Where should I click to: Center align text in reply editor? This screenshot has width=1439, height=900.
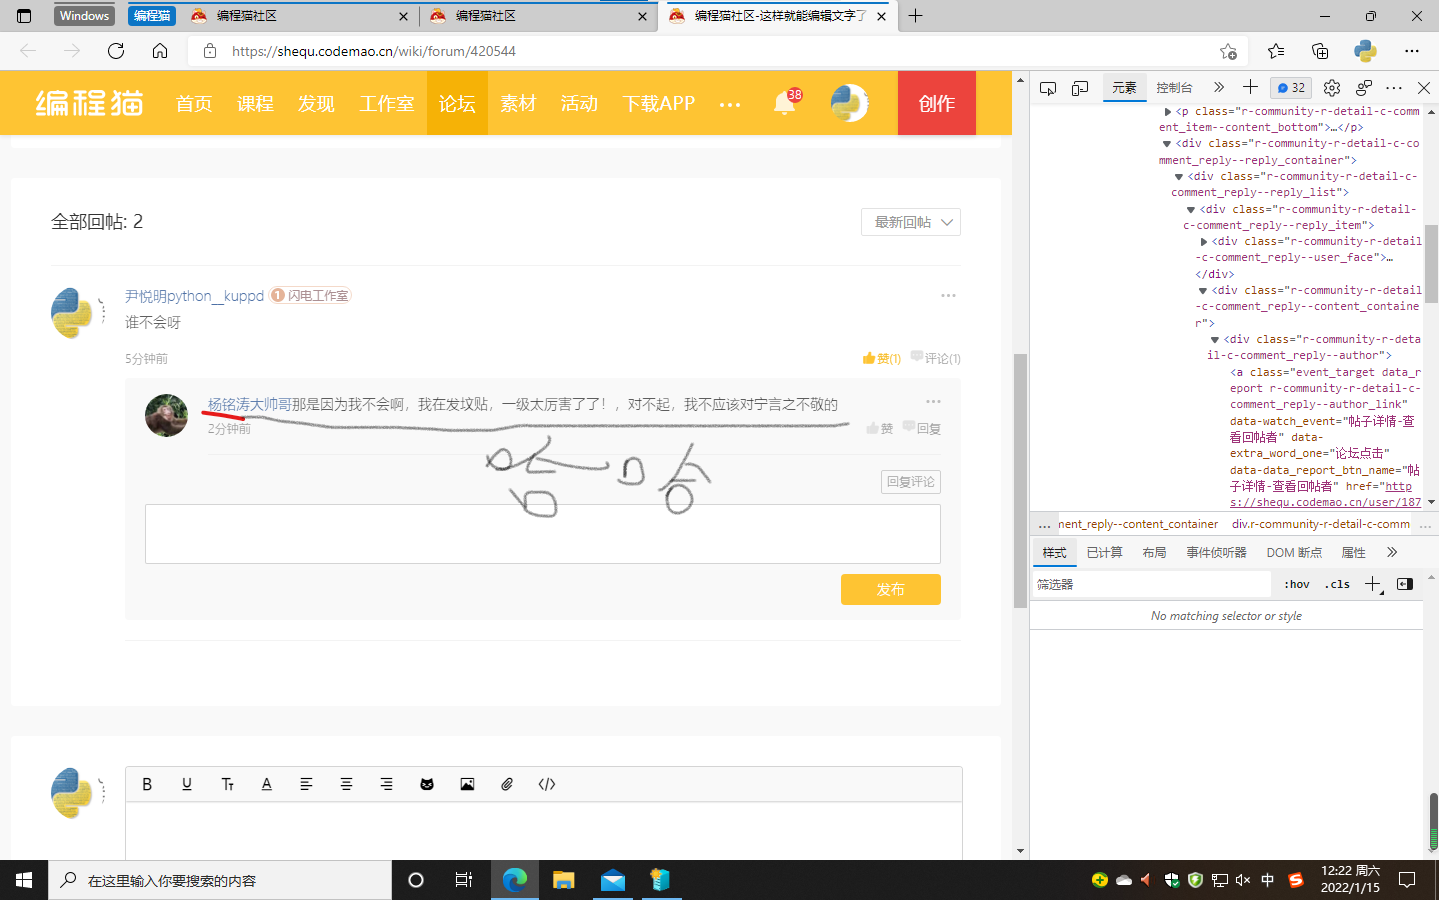[x=347, y=784]
